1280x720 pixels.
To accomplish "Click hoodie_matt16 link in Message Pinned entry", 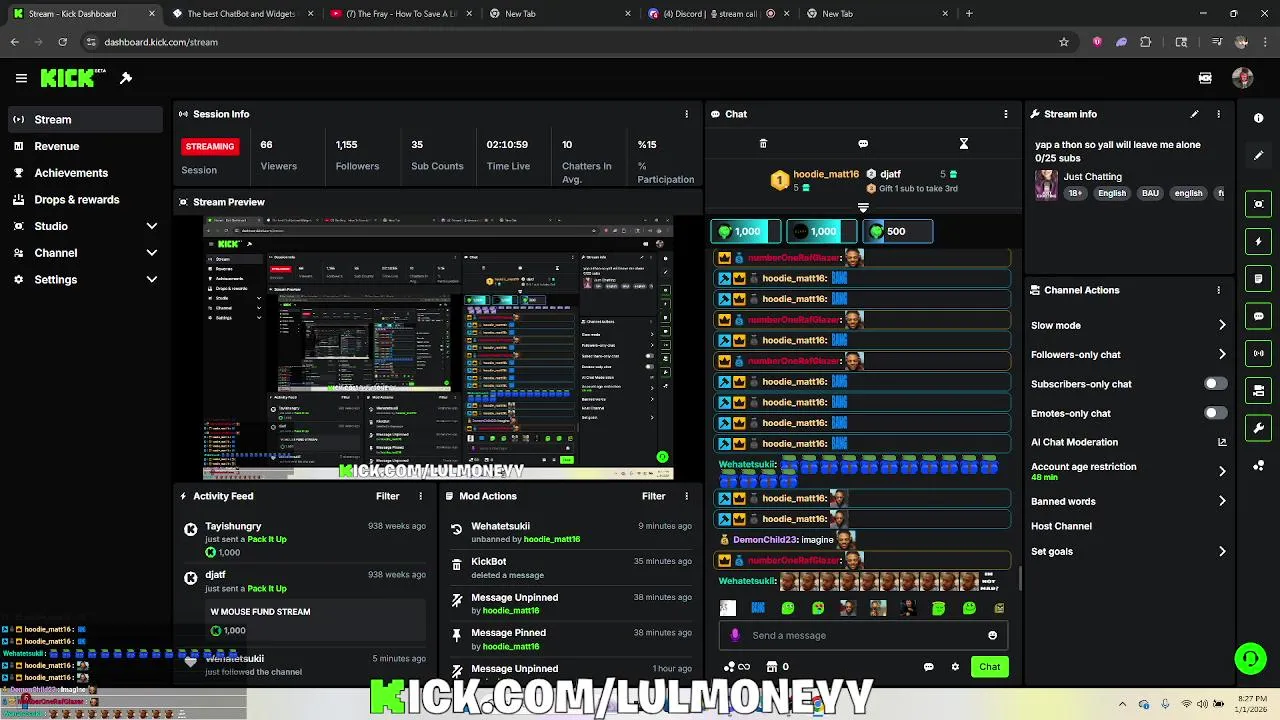I will coord(510,646).
